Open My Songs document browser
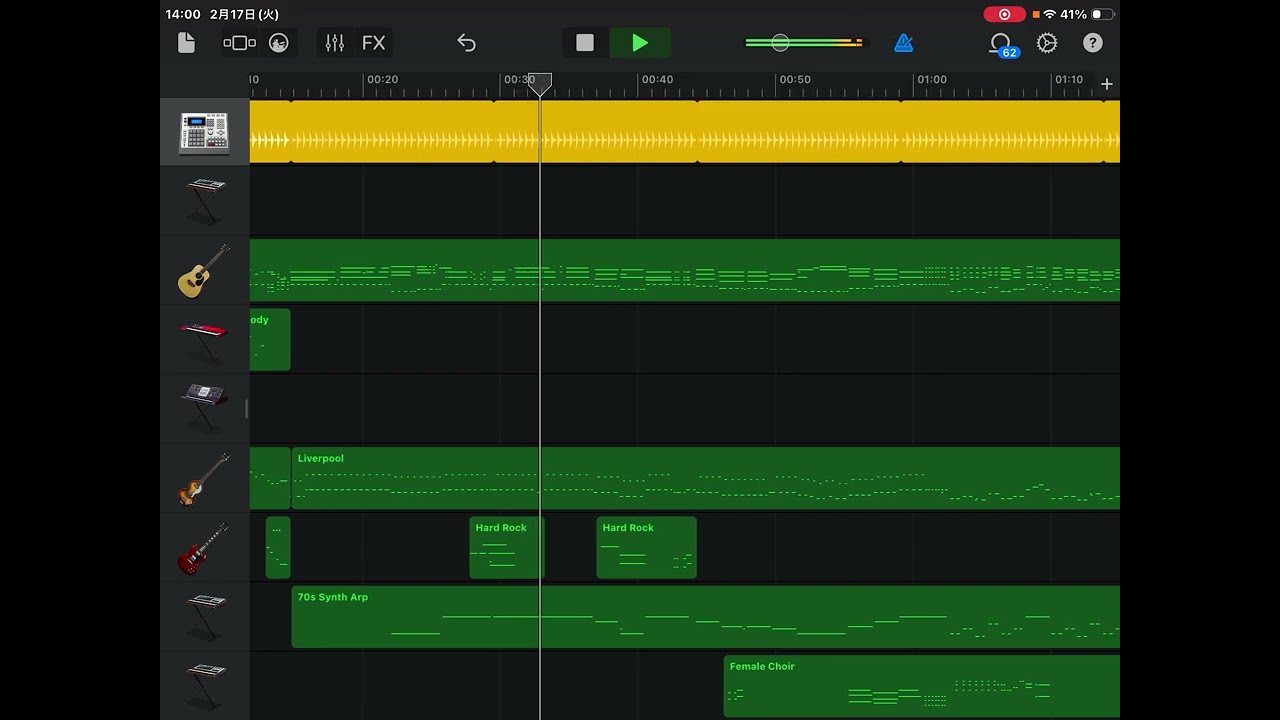Image resolution: width=1280 pixels, height=720 pixels. click(186, 43)
